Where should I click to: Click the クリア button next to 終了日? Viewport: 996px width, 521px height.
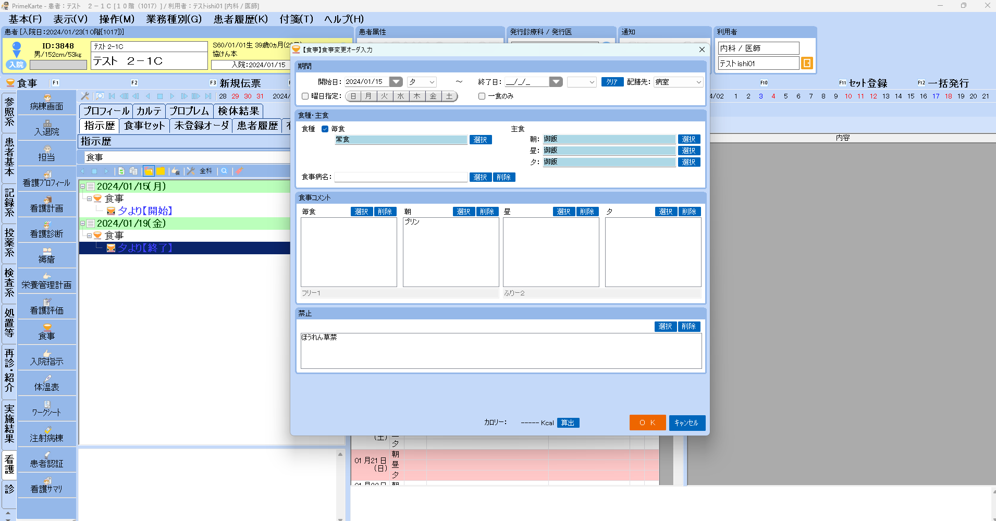(612, 82)
